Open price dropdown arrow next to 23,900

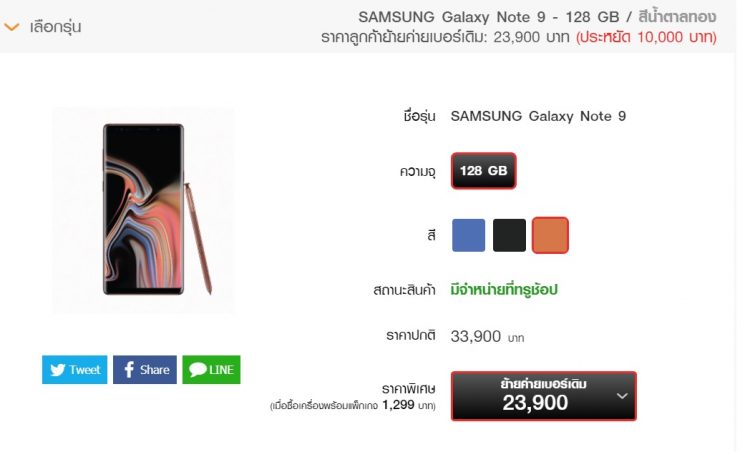[622, 396]
